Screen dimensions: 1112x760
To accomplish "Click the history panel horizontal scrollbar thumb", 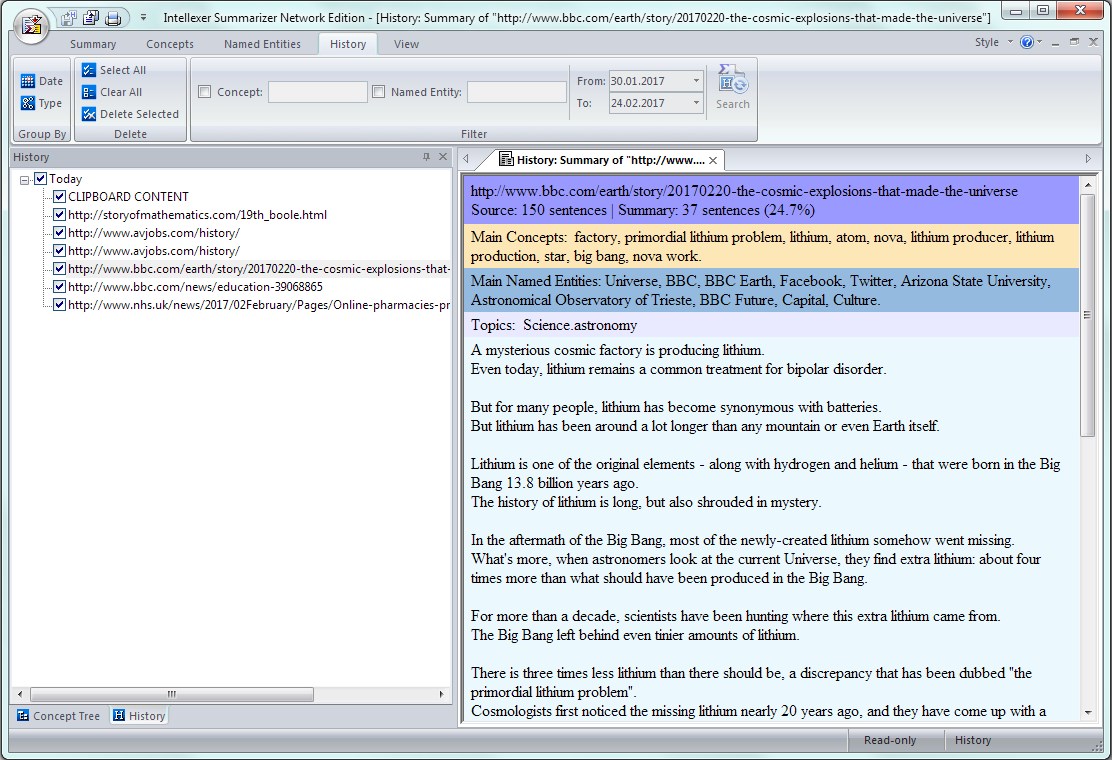I will point(172,694).
